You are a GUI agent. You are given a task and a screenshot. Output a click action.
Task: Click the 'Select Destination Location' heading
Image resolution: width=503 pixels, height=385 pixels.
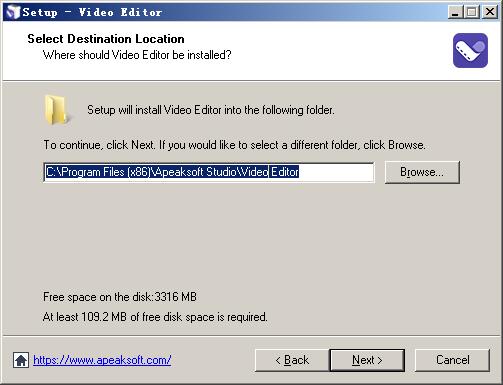[106, 39]
